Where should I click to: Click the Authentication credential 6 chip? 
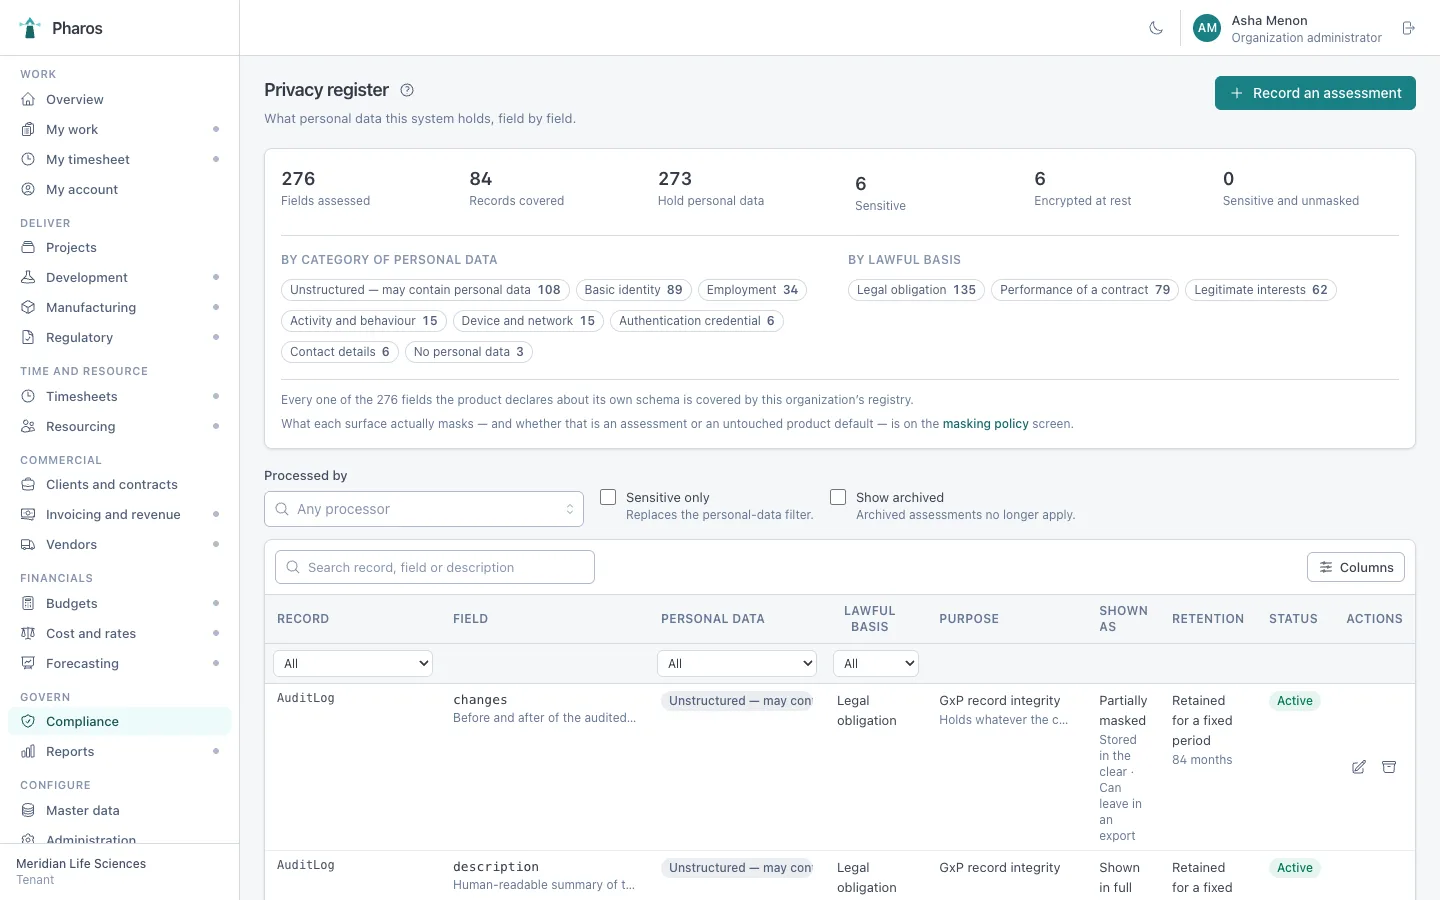pos(697,321)
